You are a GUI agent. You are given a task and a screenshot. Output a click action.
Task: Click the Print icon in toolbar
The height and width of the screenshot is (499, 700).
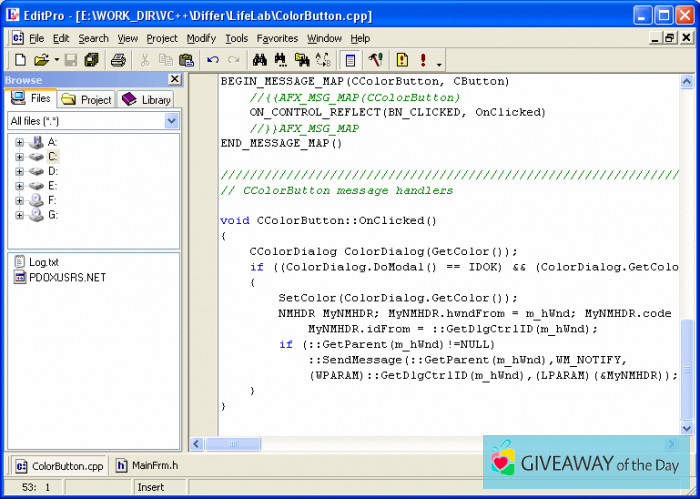click(x=118, y=60)
